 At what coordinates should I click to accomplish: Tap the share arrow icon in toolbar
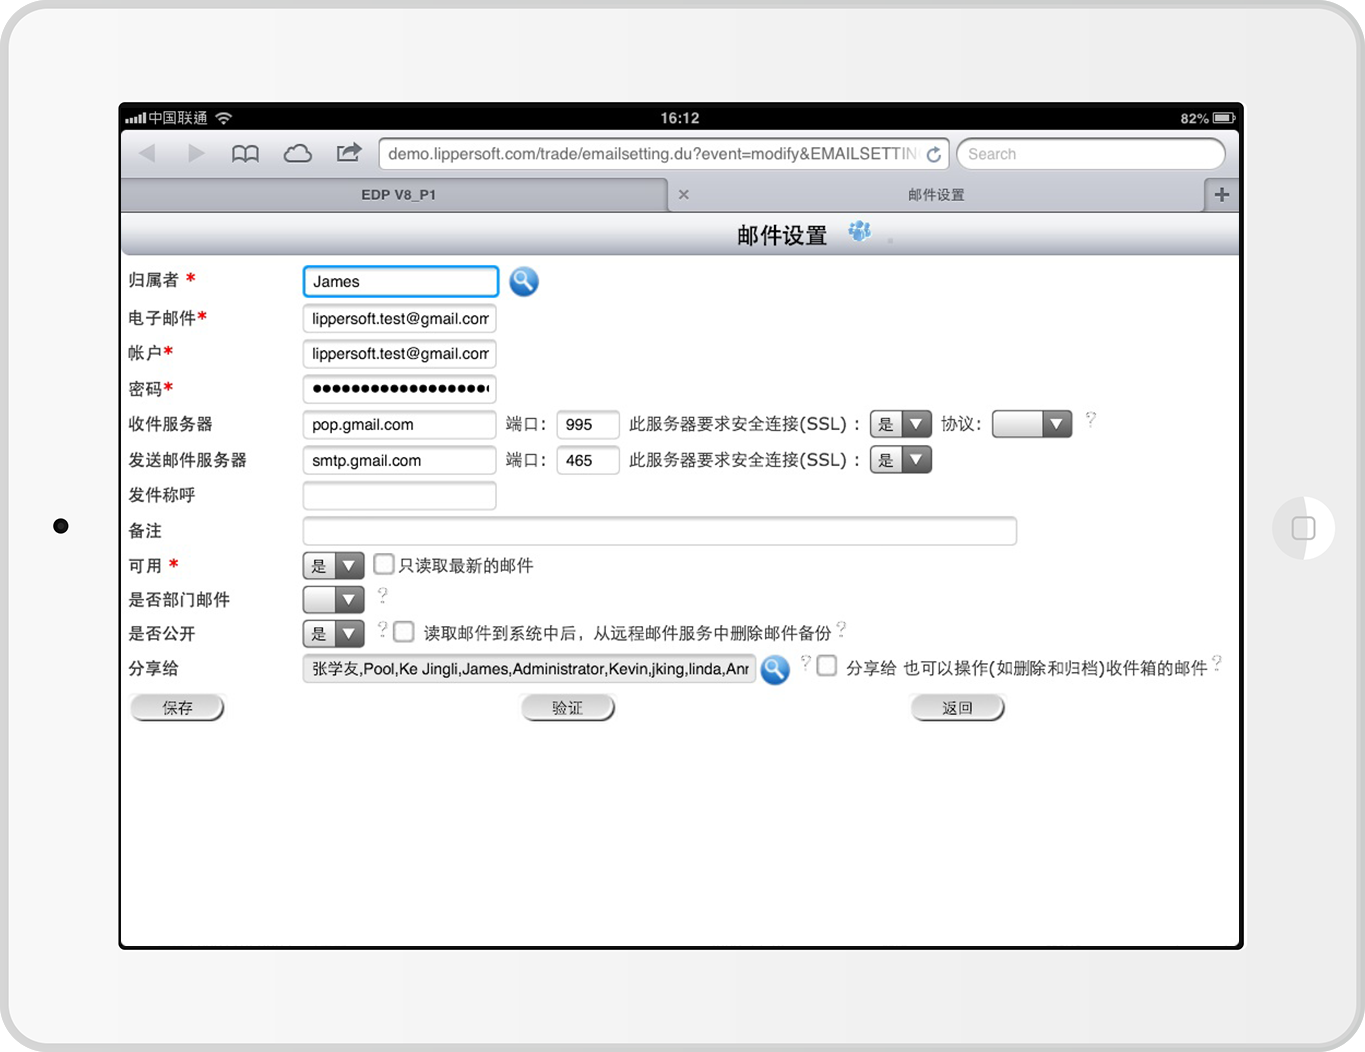[348, 153]
